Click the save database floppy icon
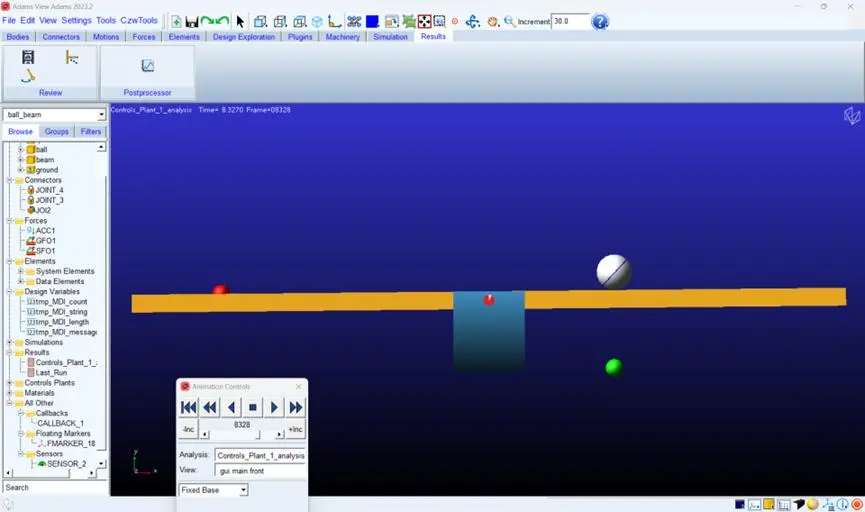The image size is (865, 512). tap(191, 22)
